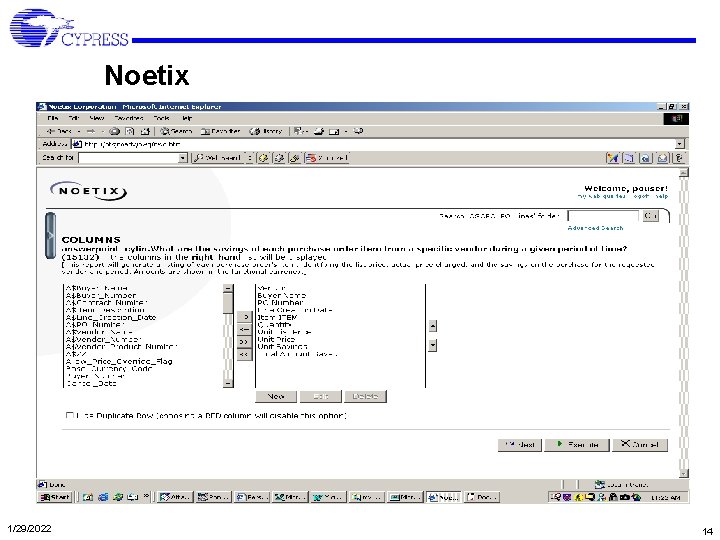
Task: Click the up arrow of the left list scrollbar
Action: pyautogui.click(x=228, y=288)
